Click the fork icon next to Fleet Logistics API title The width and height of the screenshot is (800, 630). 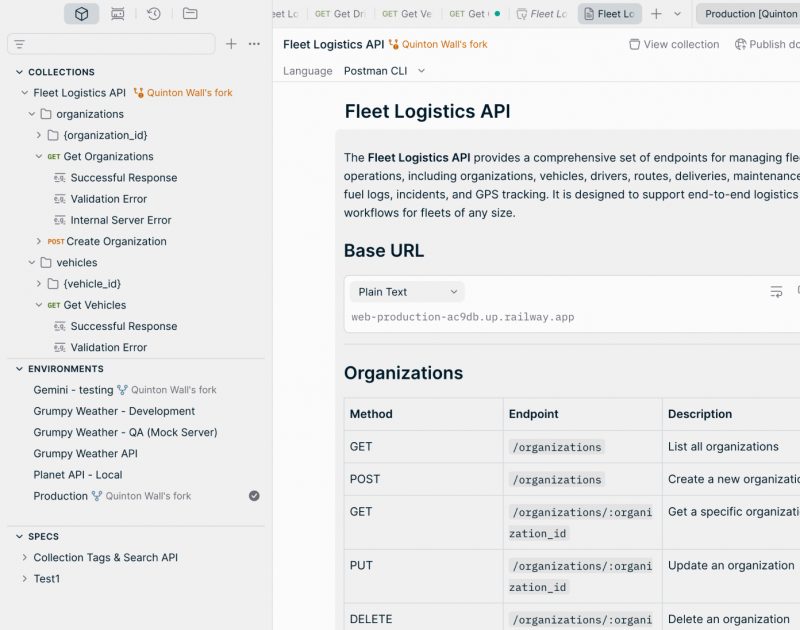(393, 44)
